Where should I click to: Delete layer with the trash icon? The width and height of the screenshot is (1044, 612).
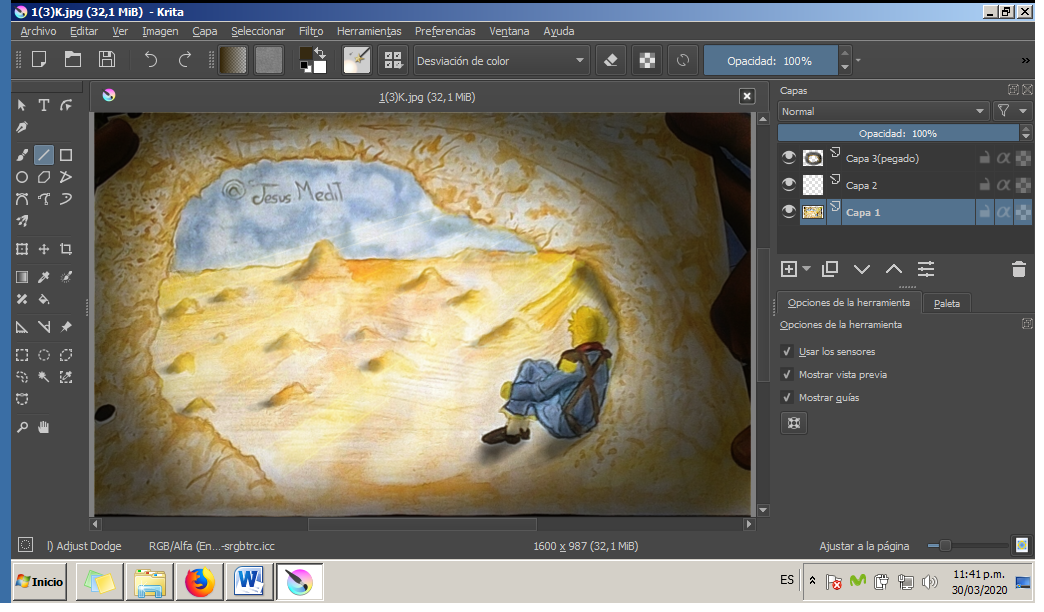tap(1018, 269)
